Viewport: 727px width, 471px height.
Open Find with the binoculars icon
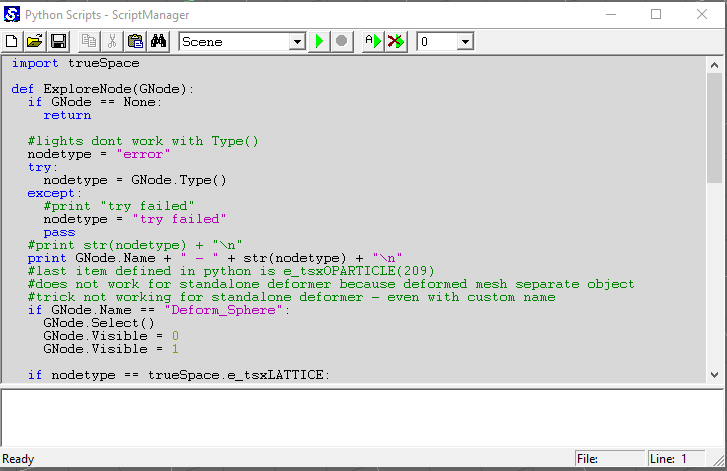coord(159,42)
